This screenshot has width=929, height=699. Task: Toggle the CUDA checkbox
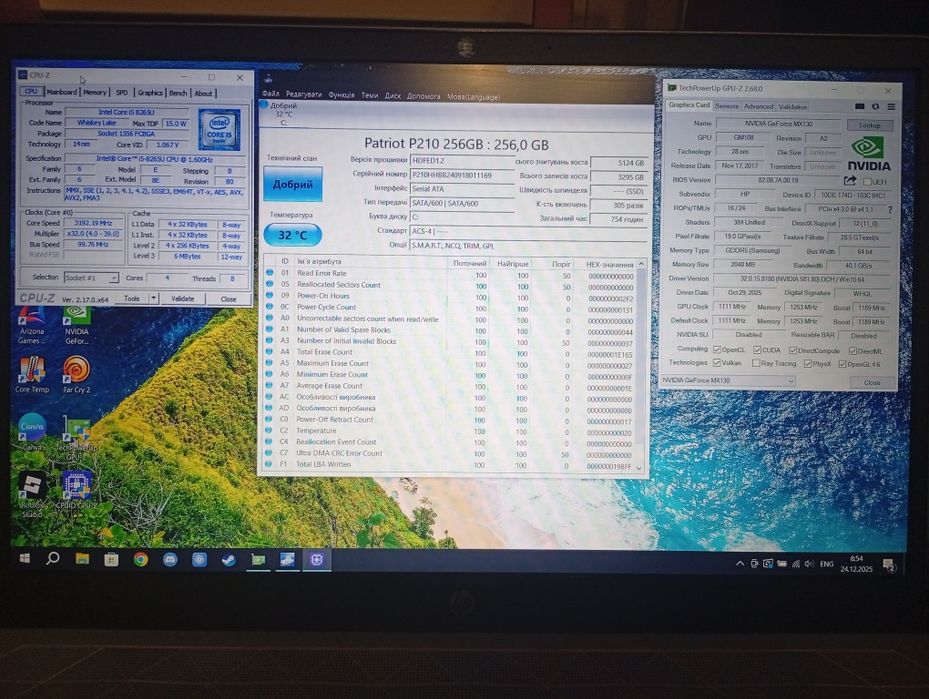(757, 350)
